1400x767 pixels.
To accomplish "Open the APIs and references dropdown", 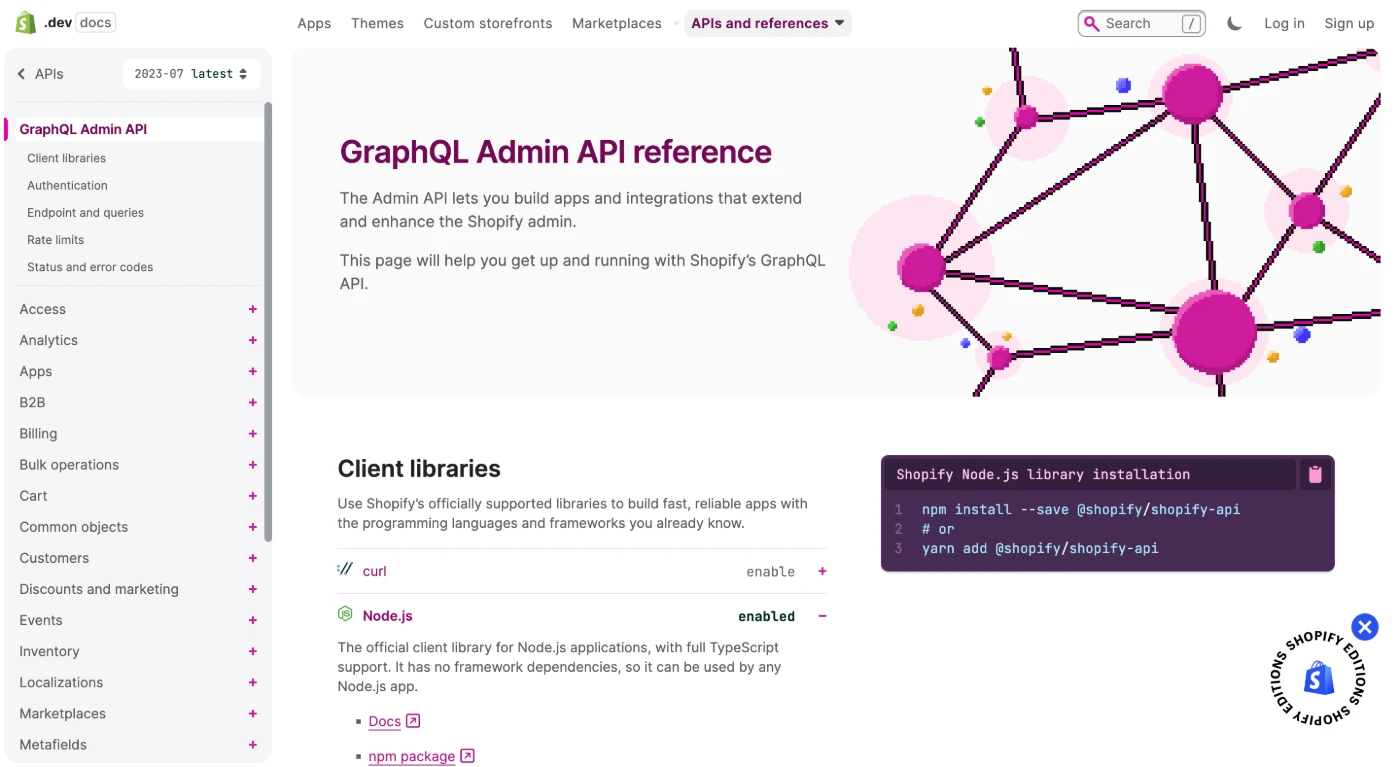I will 768,23.
